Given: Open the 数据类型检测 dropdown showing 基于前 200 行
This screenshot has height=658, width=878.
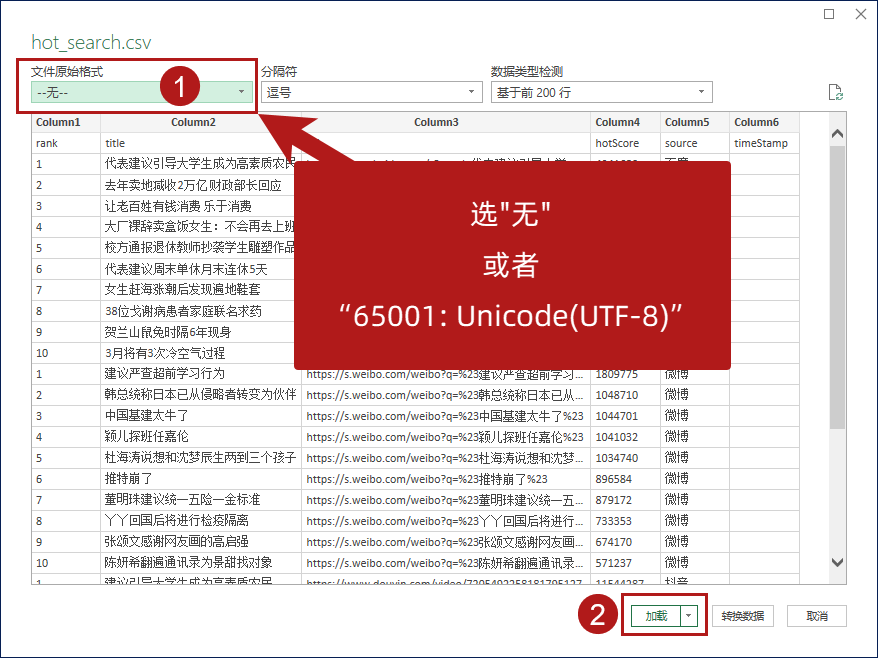Looking at the screenshot, I should 703,91.
